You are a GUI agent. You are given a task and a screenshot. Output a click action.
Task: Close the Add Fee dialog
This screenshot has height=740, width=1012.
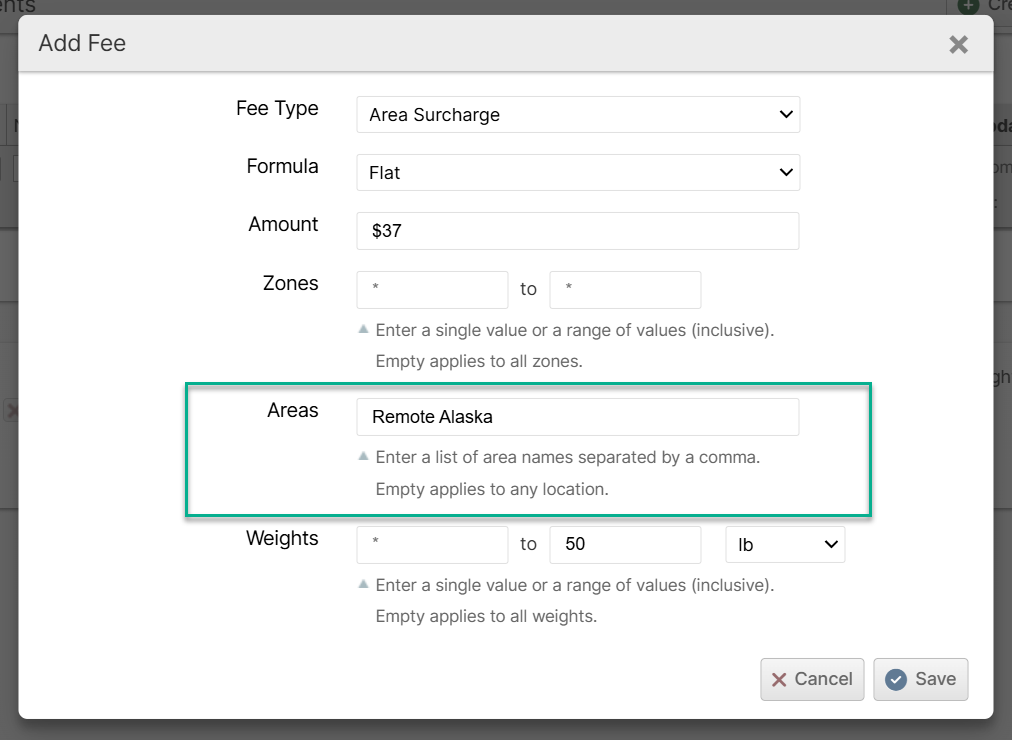(958, 44)
